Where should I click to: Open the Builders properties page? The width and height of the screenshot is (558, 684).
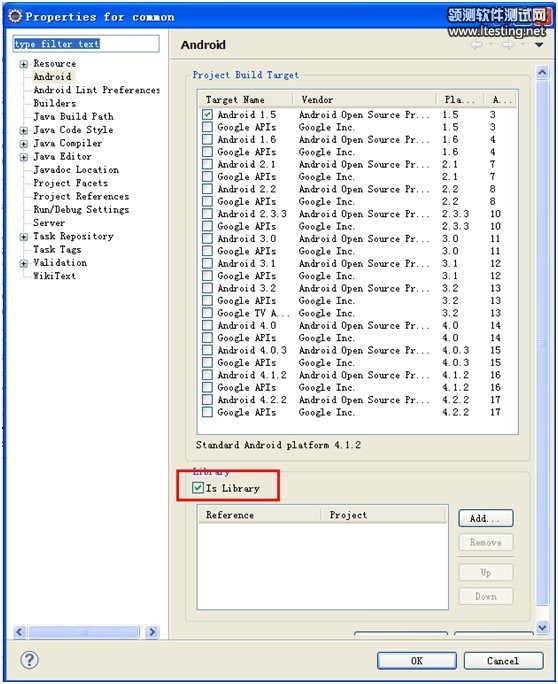(x=55, y=103)
